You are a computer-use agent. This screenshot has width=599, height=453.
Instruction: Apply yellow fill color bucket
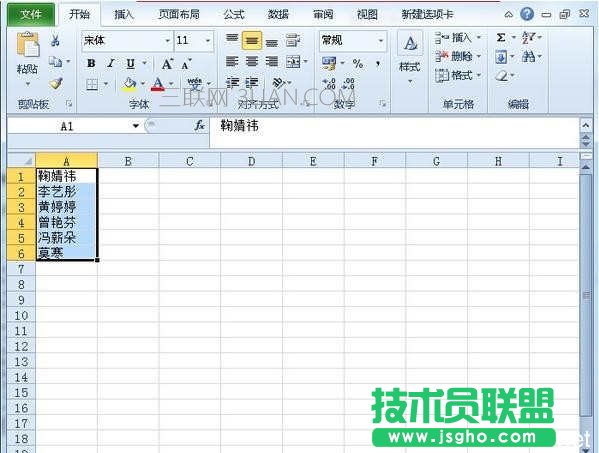pyautogui.click(x=130, y=84)
